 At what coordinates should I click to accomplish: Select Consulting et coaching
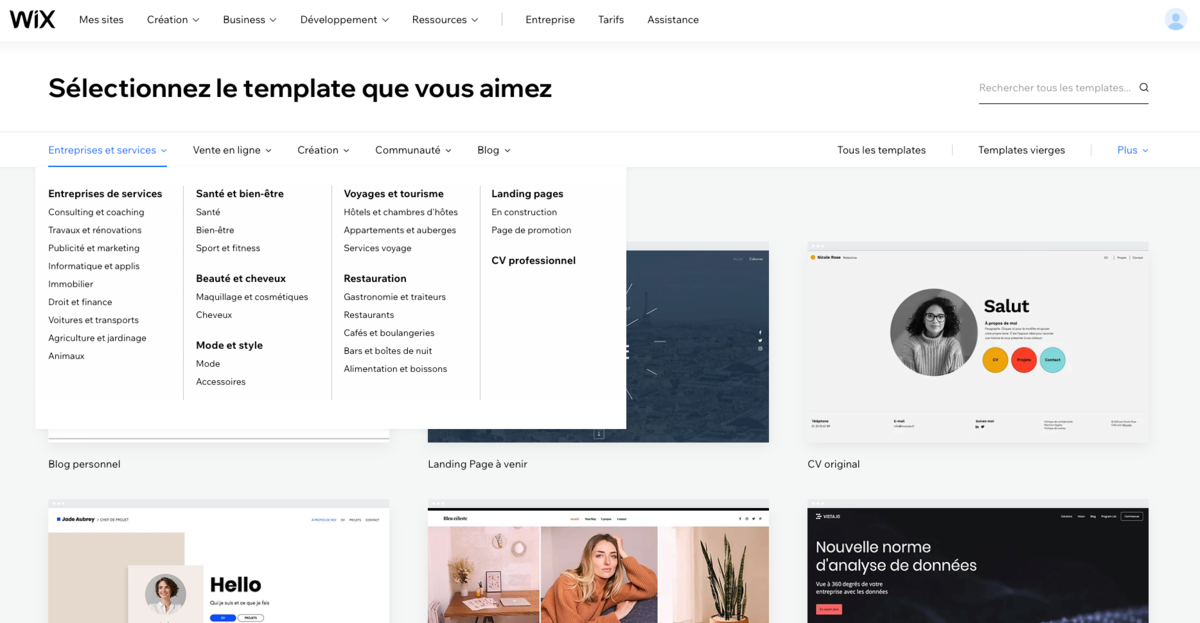pos(96,212)
